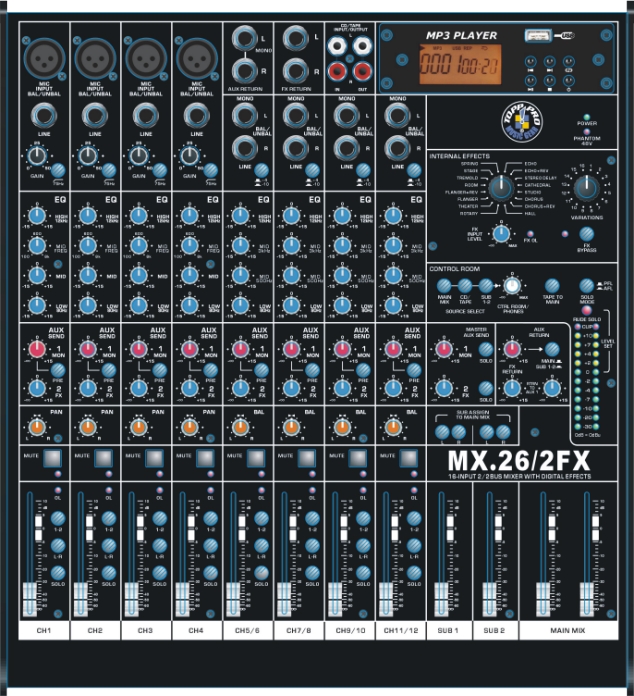
Task: Click the blue FX RETURN level knob
Action: (512, 388)
